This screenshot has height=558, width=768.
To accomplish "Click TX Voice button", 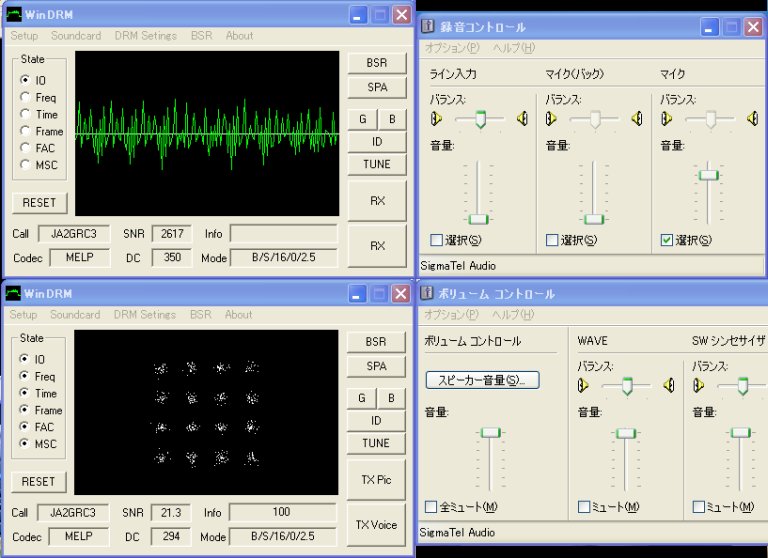I will pos(376,525).
